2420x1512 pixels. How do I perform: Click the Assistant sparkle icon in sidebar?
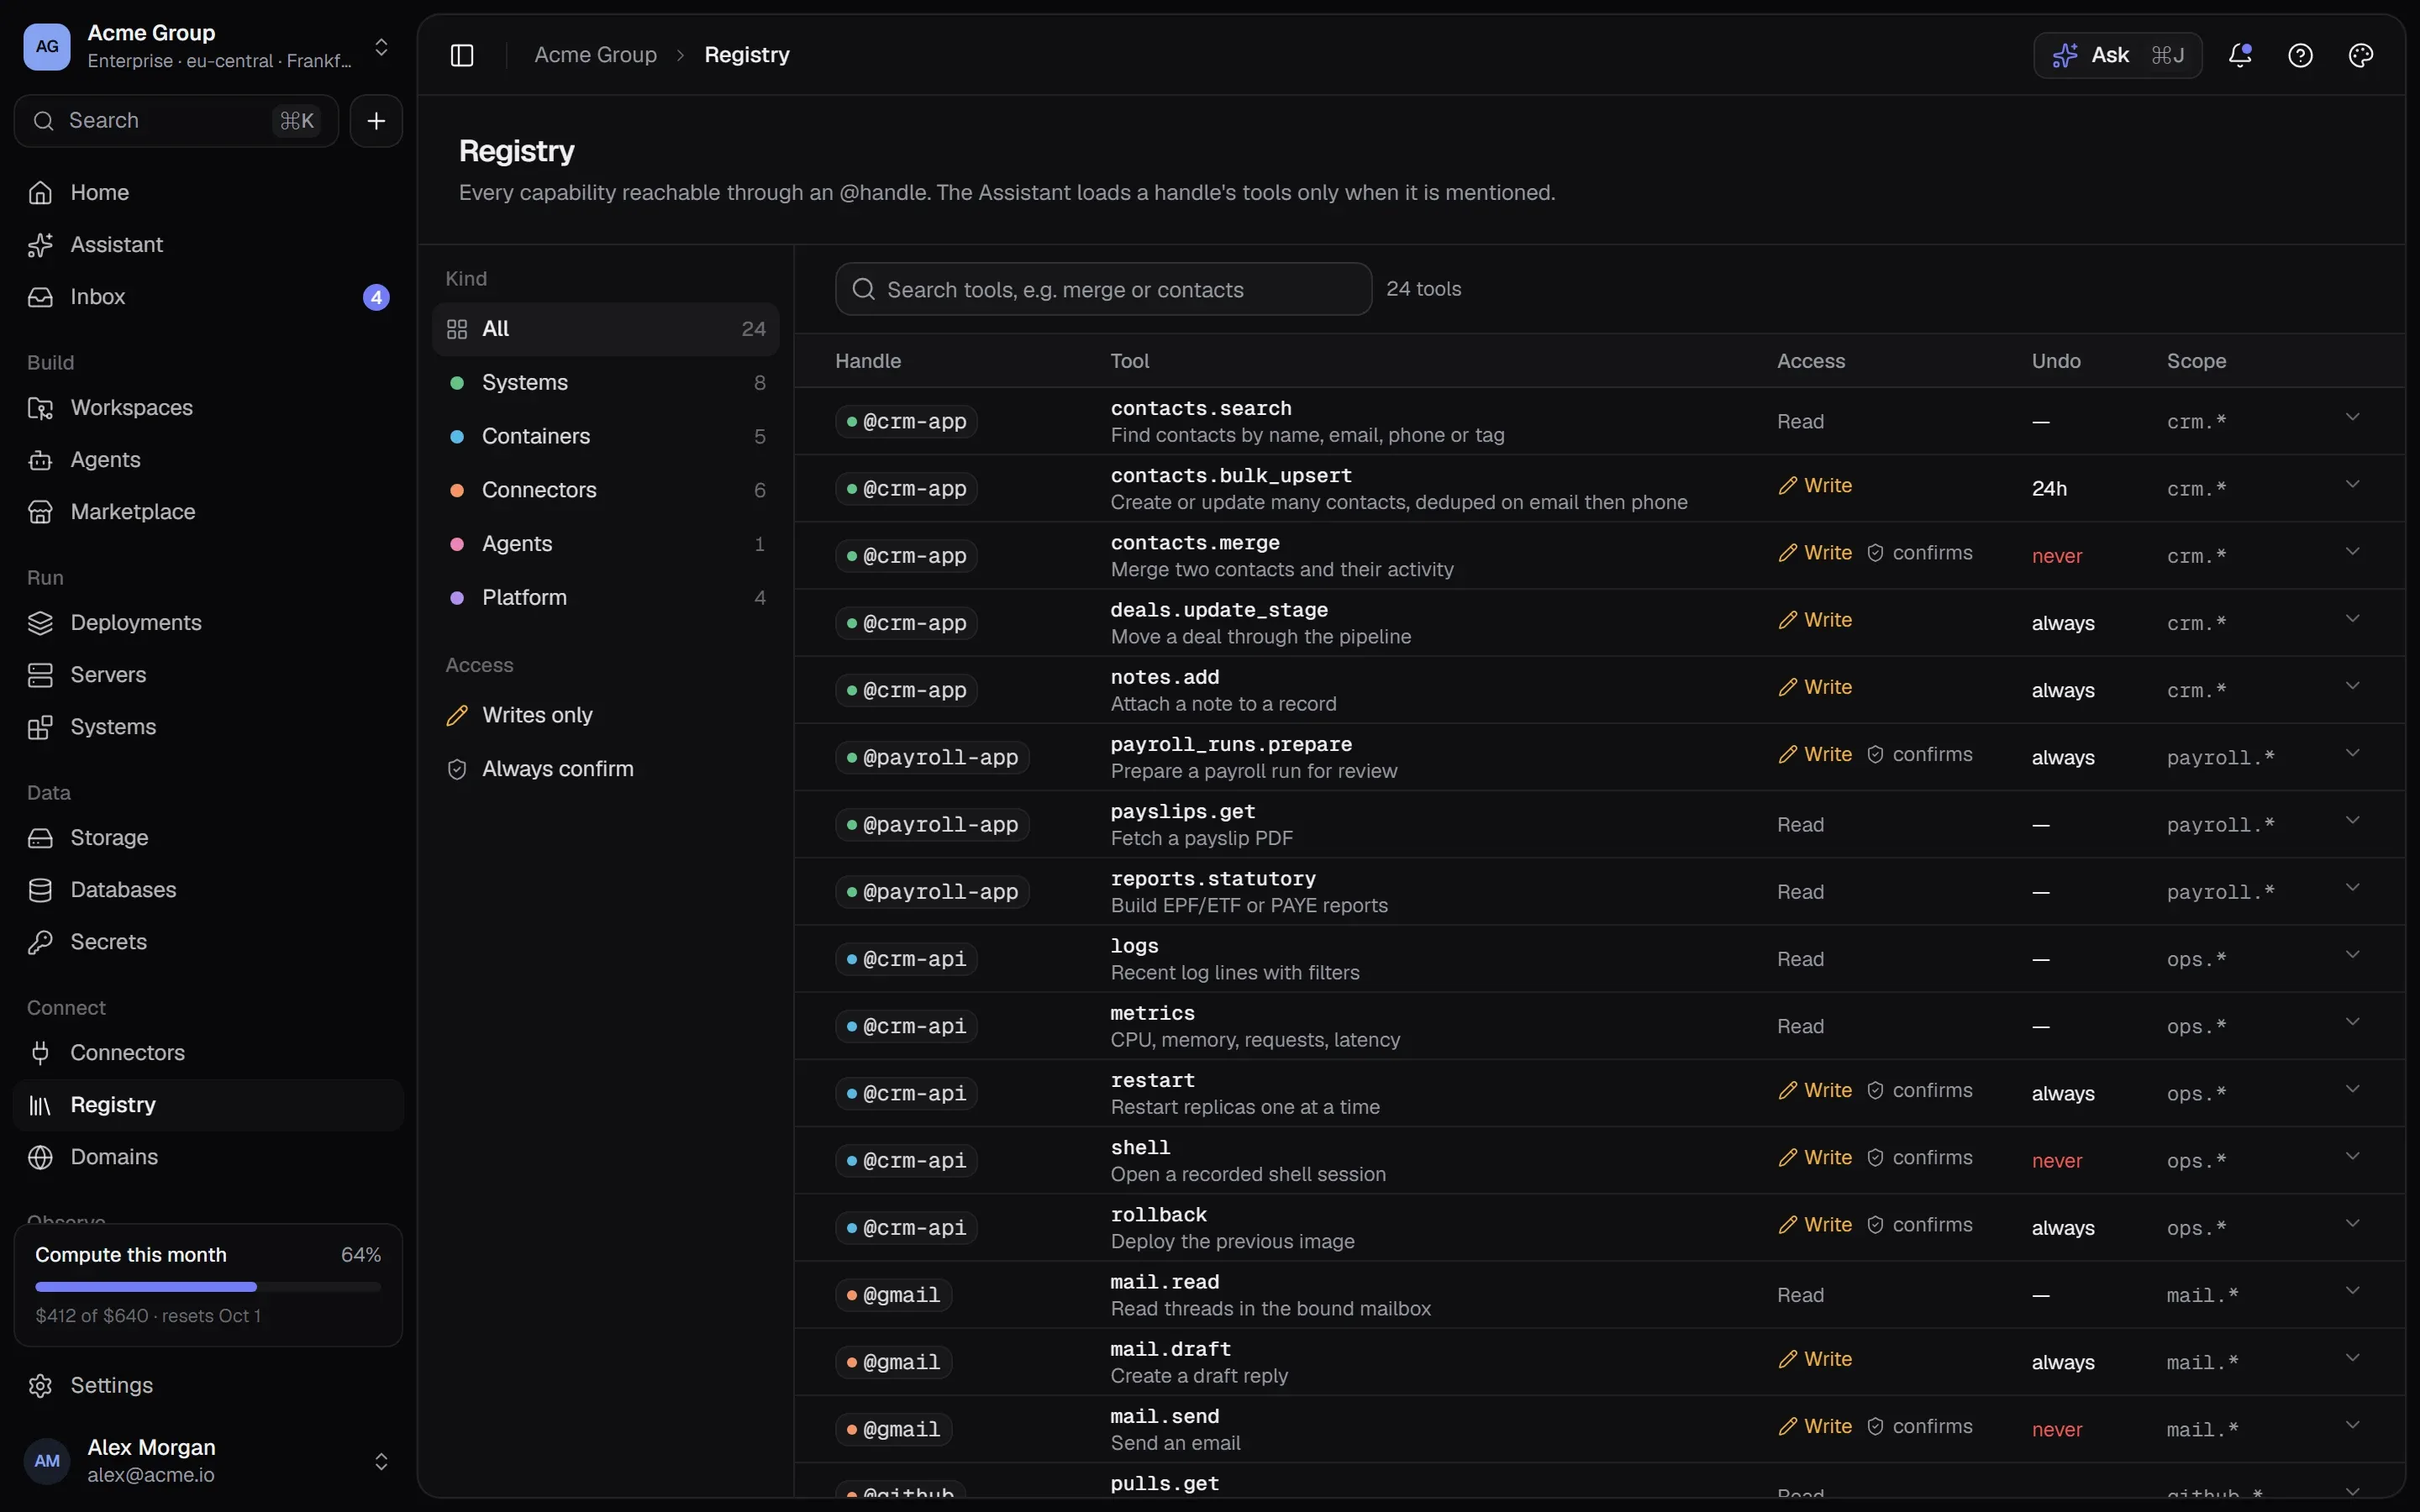[40, 245]
